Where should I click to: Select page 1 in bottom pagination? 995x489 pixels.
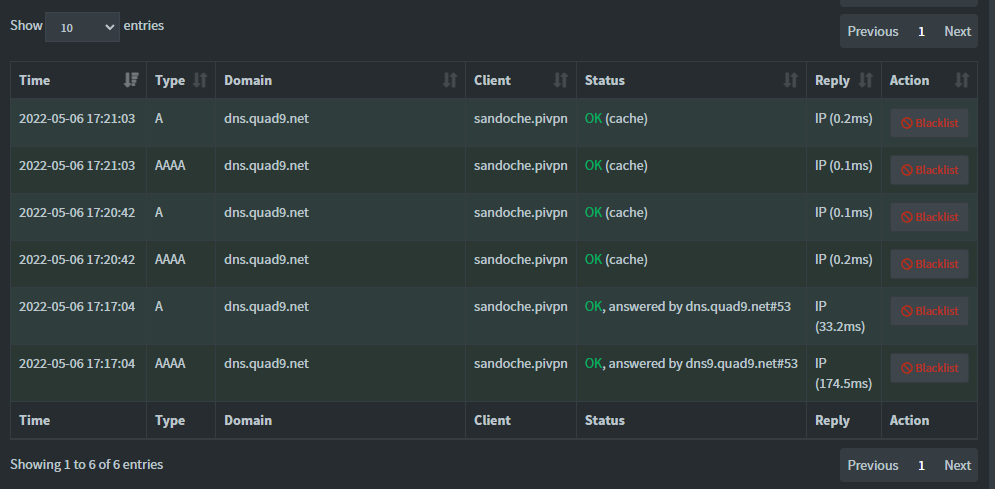click(921, 465)
